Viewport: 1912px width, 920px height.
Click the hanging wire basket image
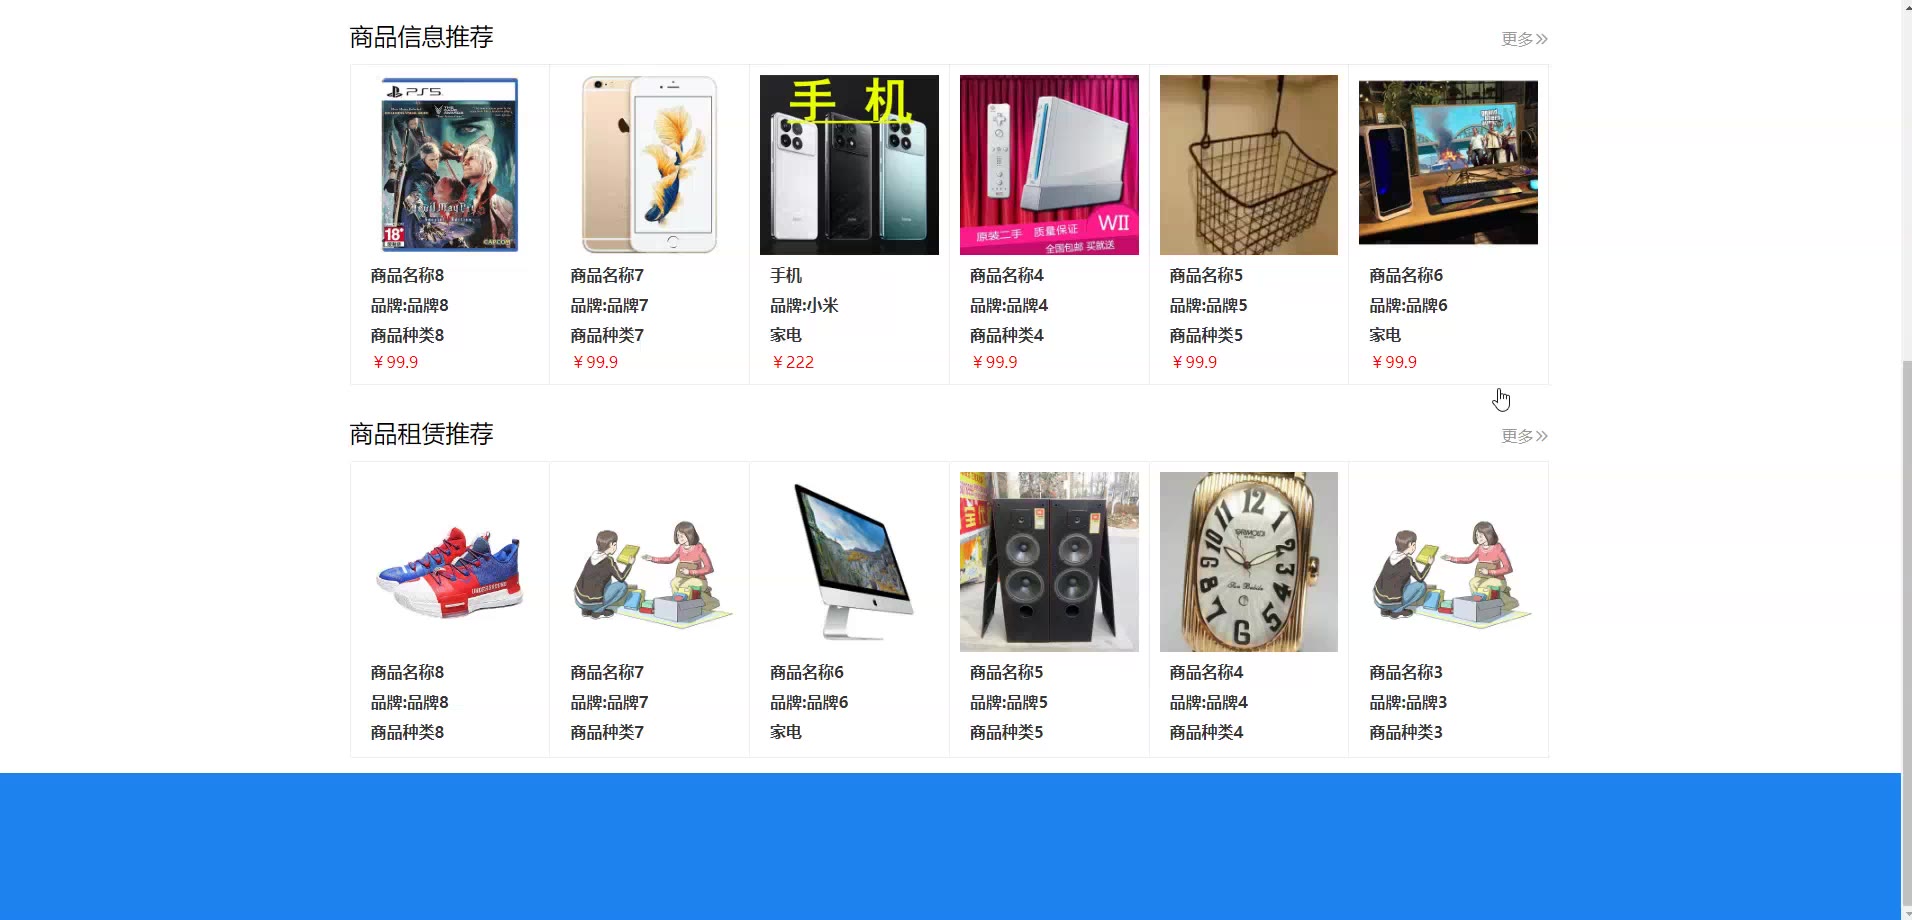pyautogui.click(x=1248, y=165)
